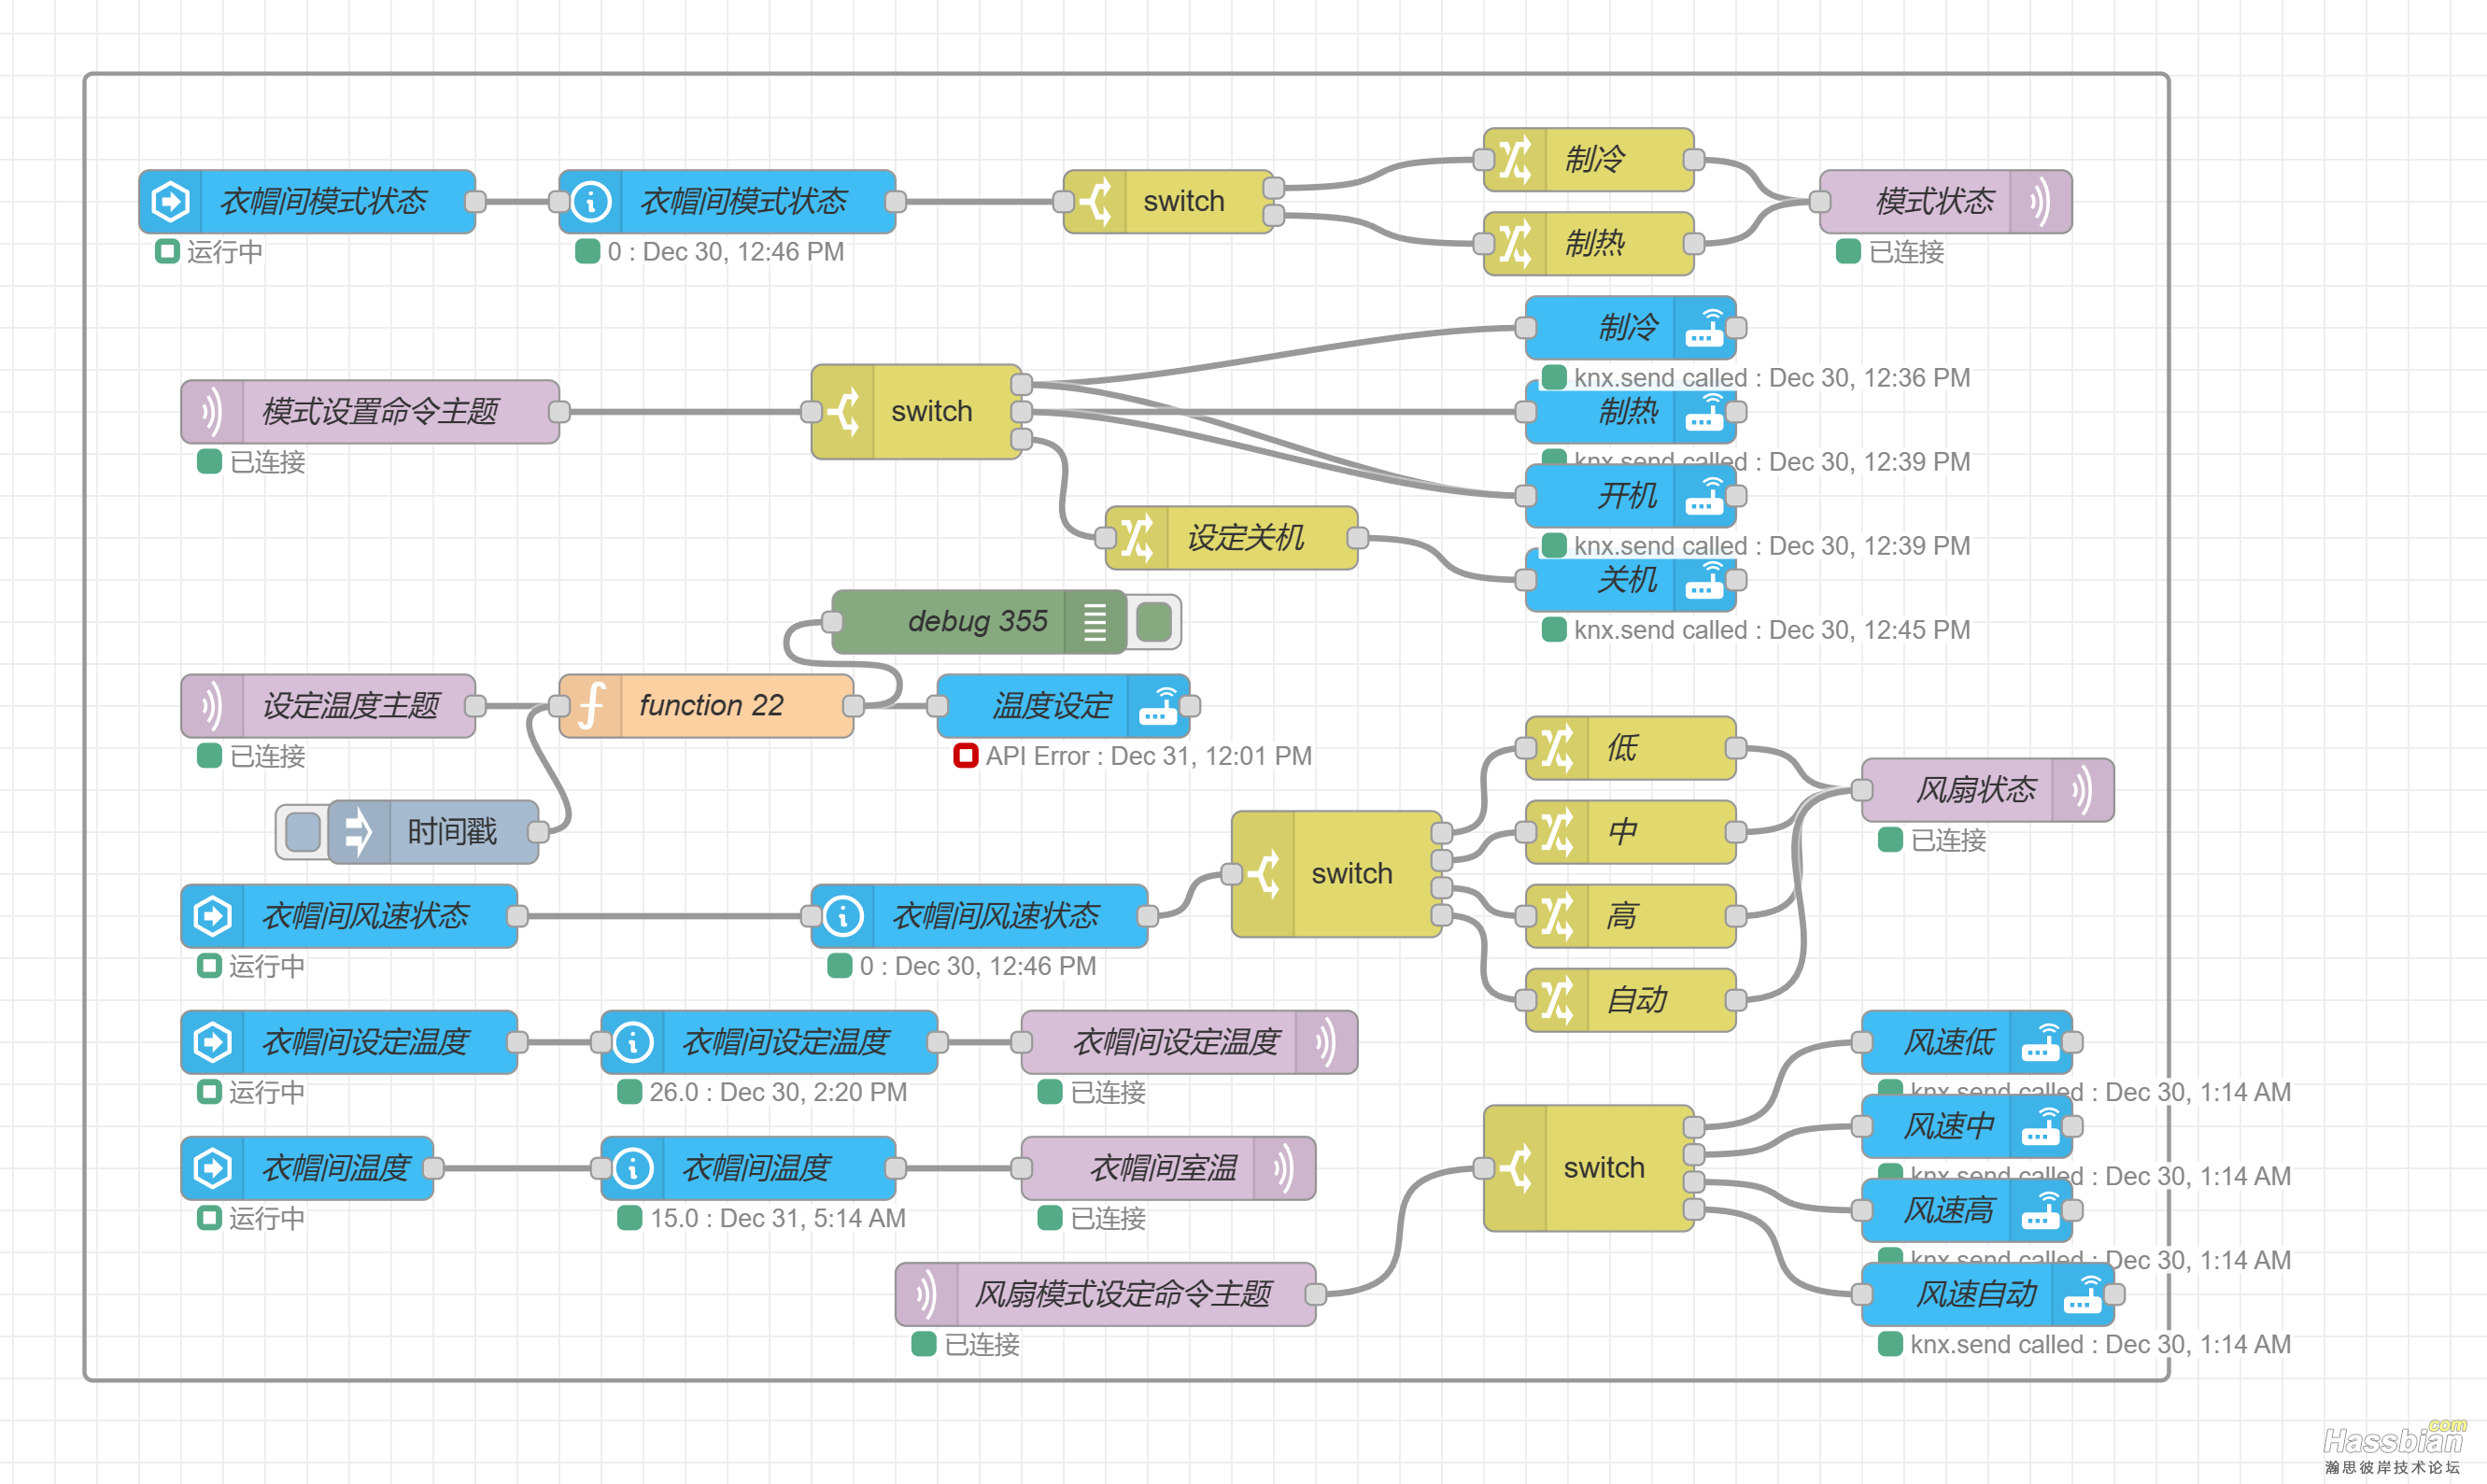Select the function 22 node
This screenshot has width=2487, height=1484.
click(707, 706)
